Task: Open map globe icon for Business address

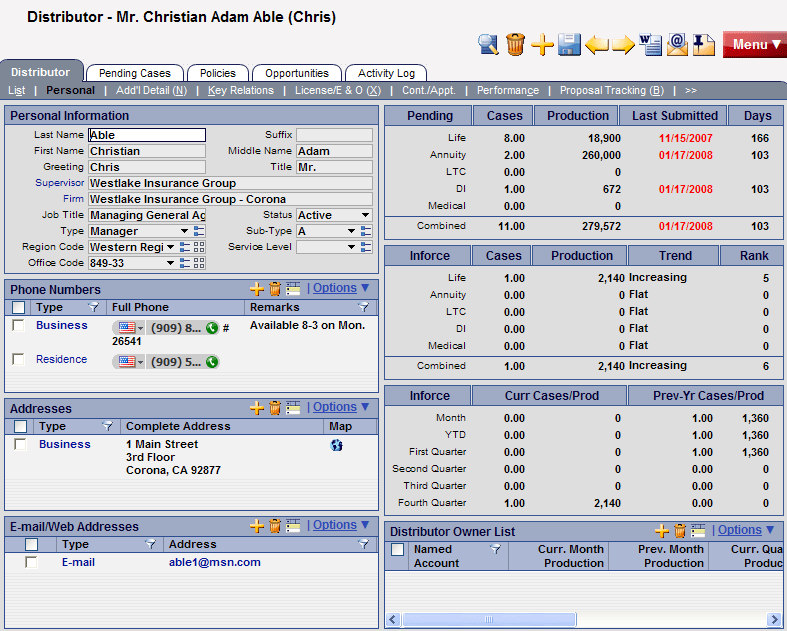Action: click(x=337, y=445)
